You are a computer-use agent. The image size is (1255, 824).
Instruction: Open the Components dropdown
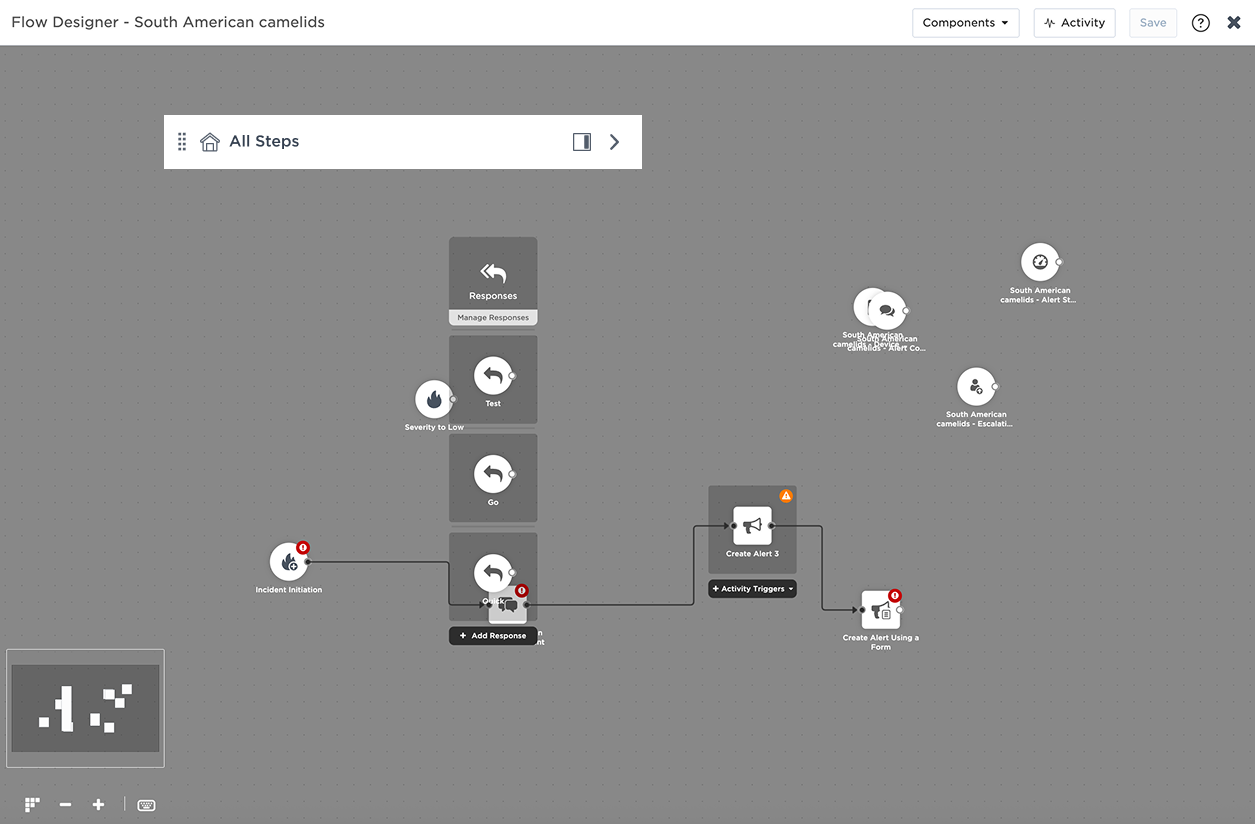coord(965,23)
